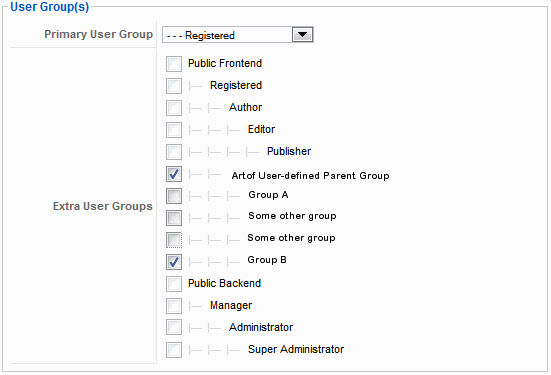The image size is (551, 375).
Task: Open the Primary User Group dropdown arrow
Action: coord(302,35)
